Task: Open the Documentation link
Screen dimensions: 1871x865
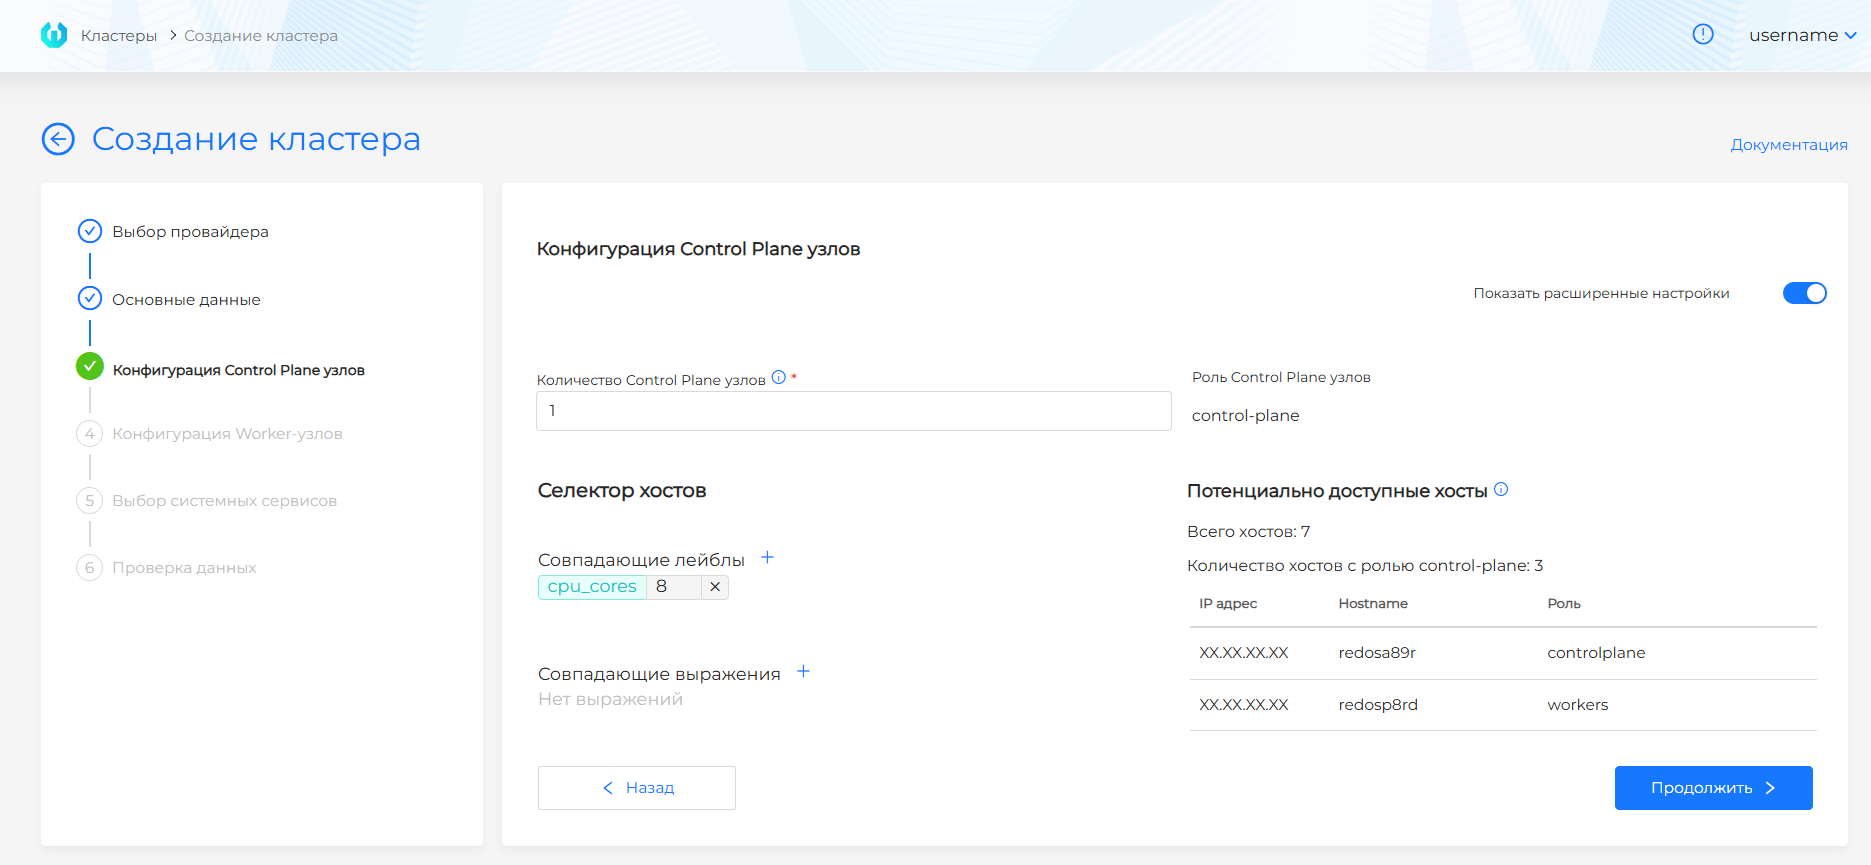Action: 1788,145
